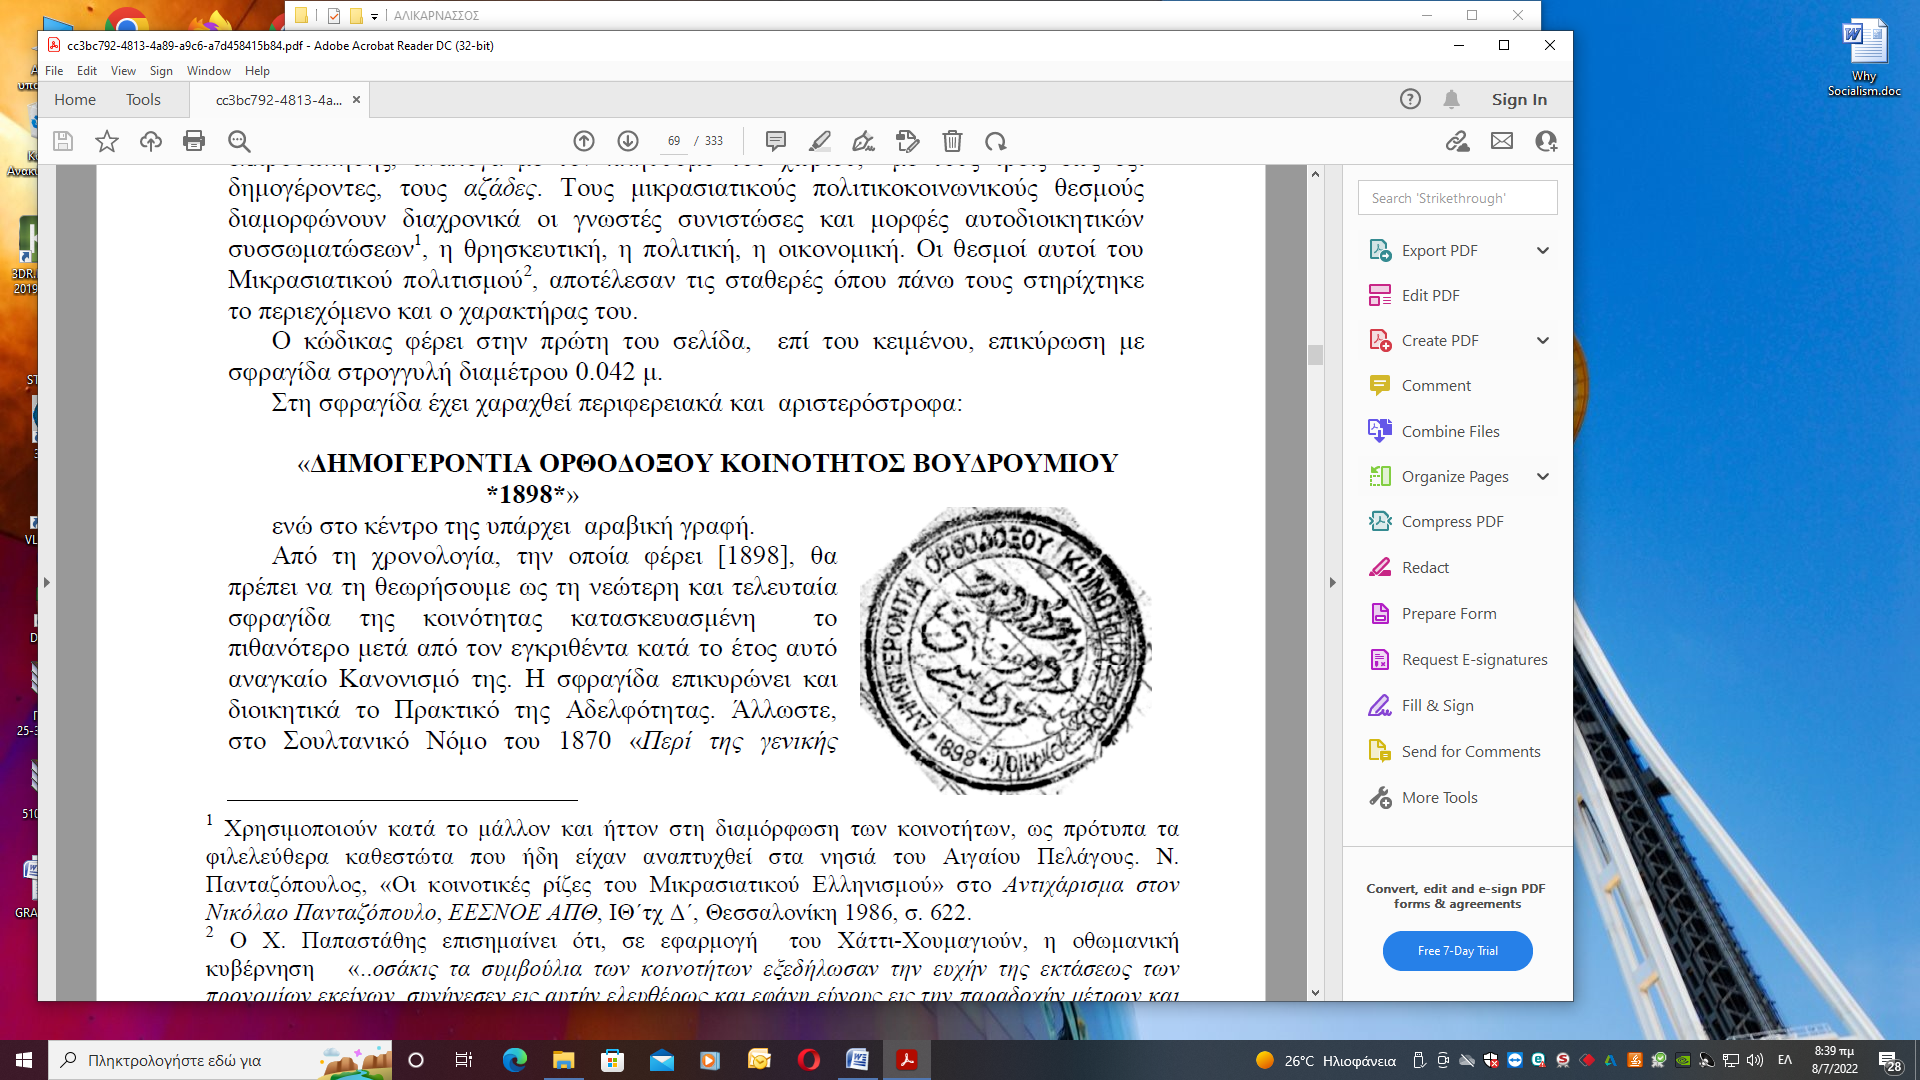Click the Free 7-Day Trial button
Image resolution: width=1920 pixels, height=1080 pixels.
(x=1457, y=951)
